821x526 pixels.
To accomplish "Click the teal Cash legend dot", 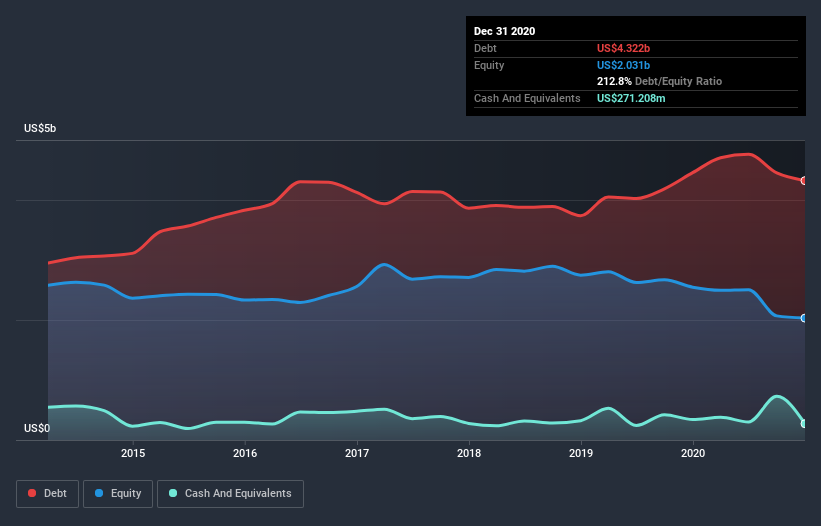I will (173, 493).
